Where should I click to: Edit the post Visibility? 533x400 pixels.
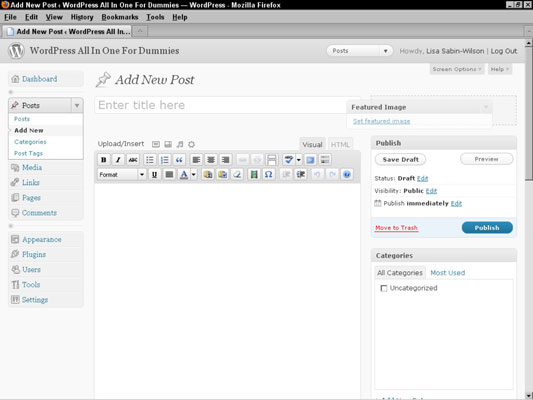tap(431, 191)
